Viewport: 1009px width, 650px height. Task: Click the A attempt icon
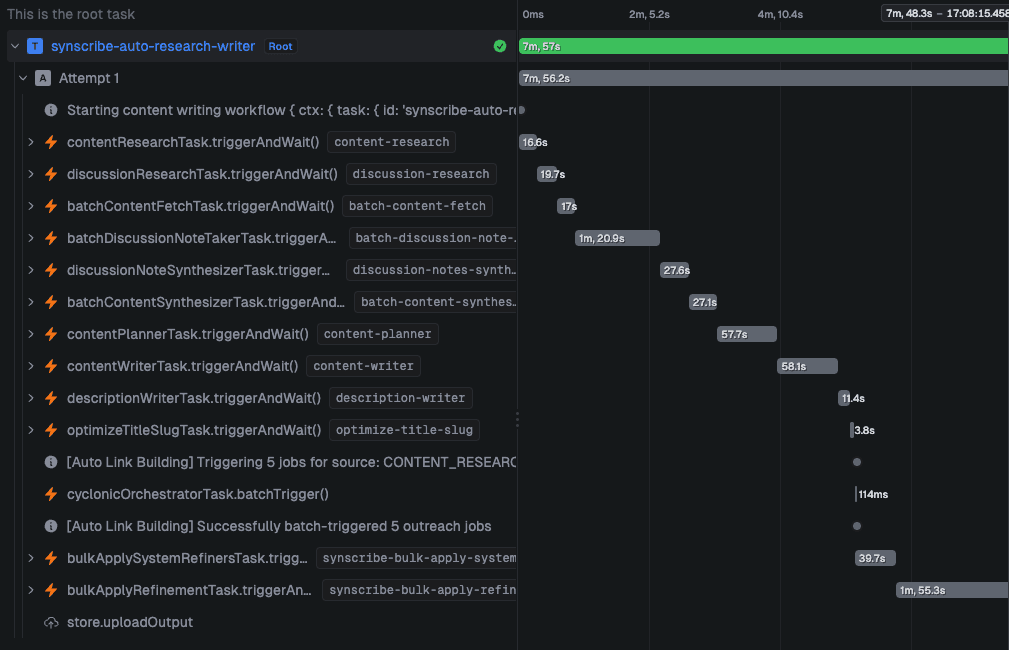pos(42,79)
